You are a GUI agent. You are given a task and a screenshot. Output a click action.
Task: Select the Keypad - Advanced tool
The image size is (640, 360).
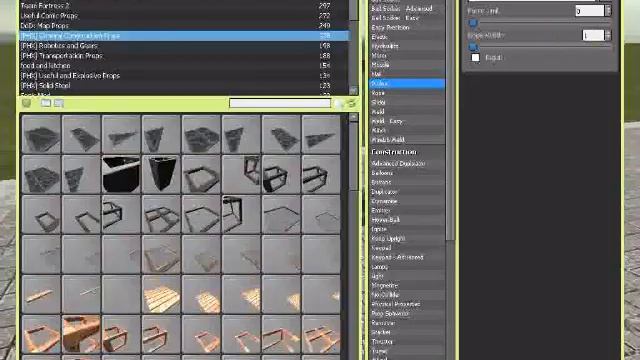407,258
